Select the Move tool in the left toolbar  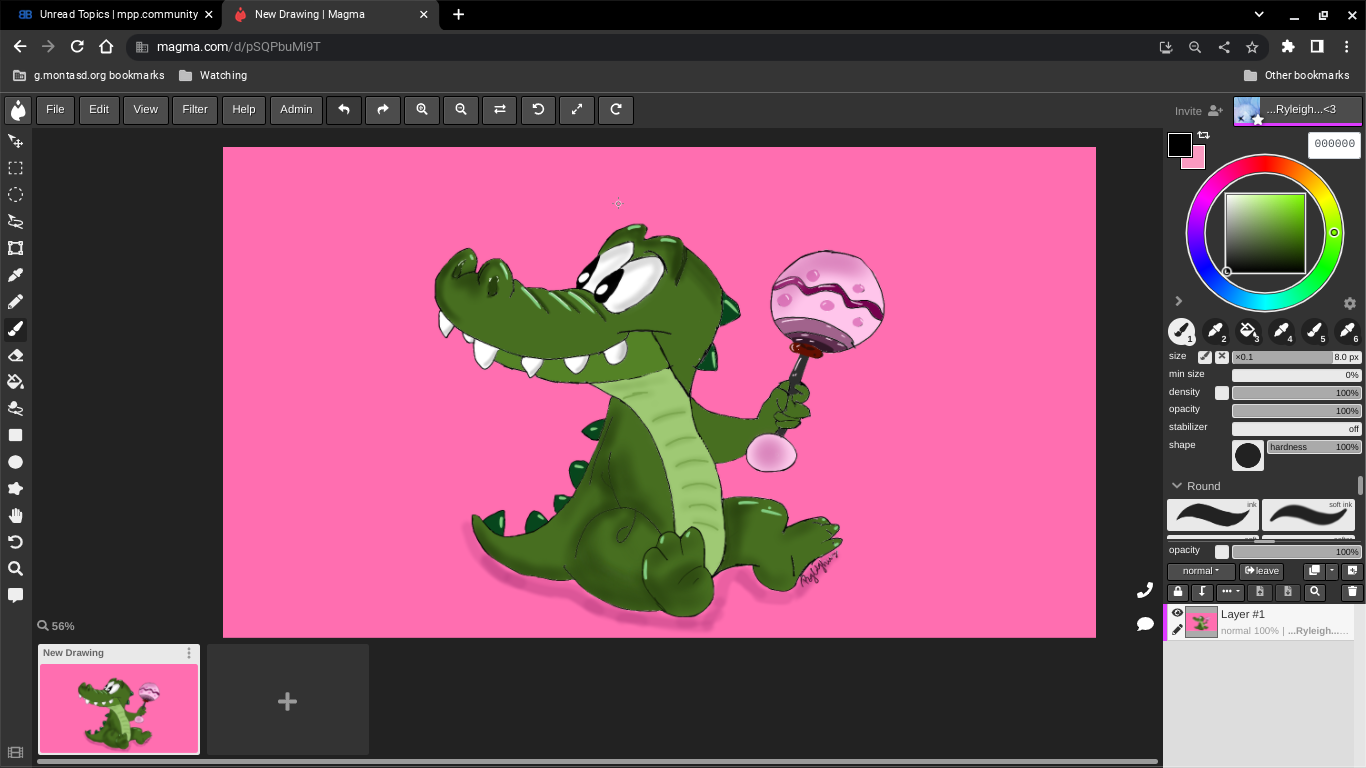click(x=15, y=141)
